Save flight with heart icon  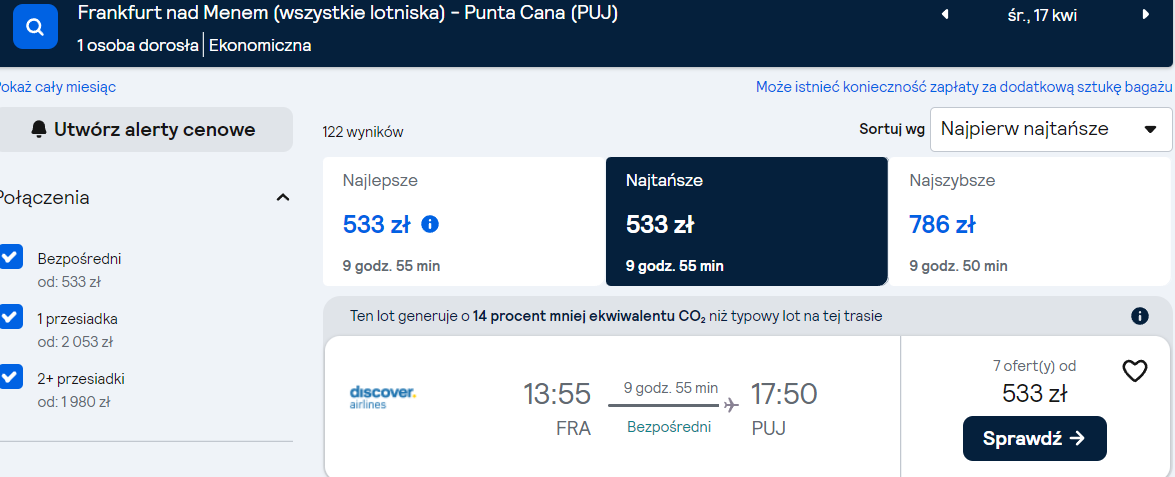(1135, 371)
